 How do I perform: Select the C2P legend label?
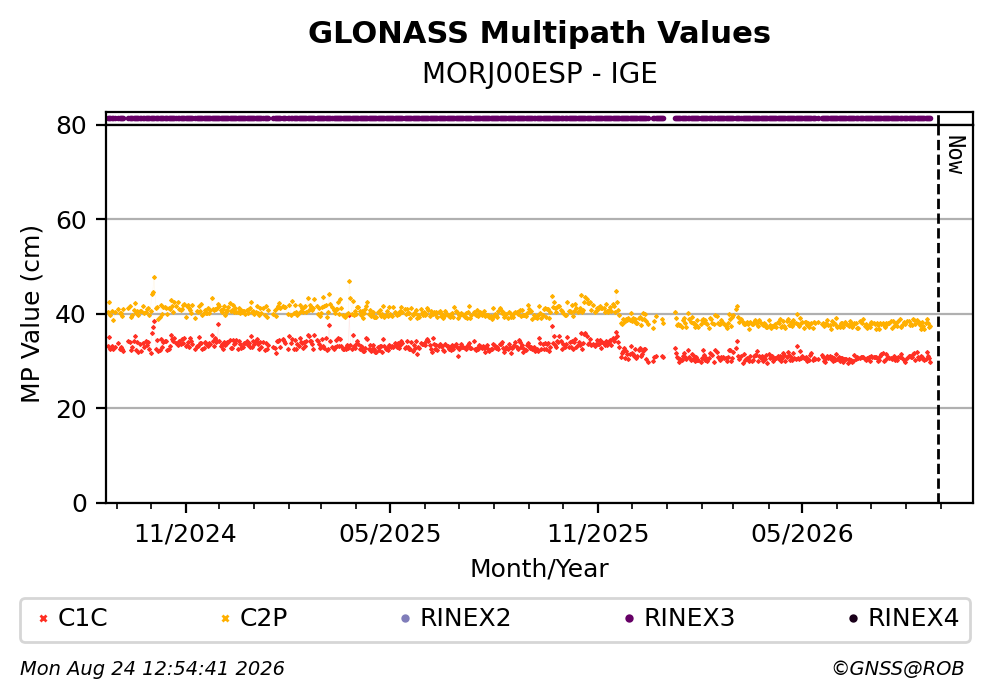click(263, 618)
